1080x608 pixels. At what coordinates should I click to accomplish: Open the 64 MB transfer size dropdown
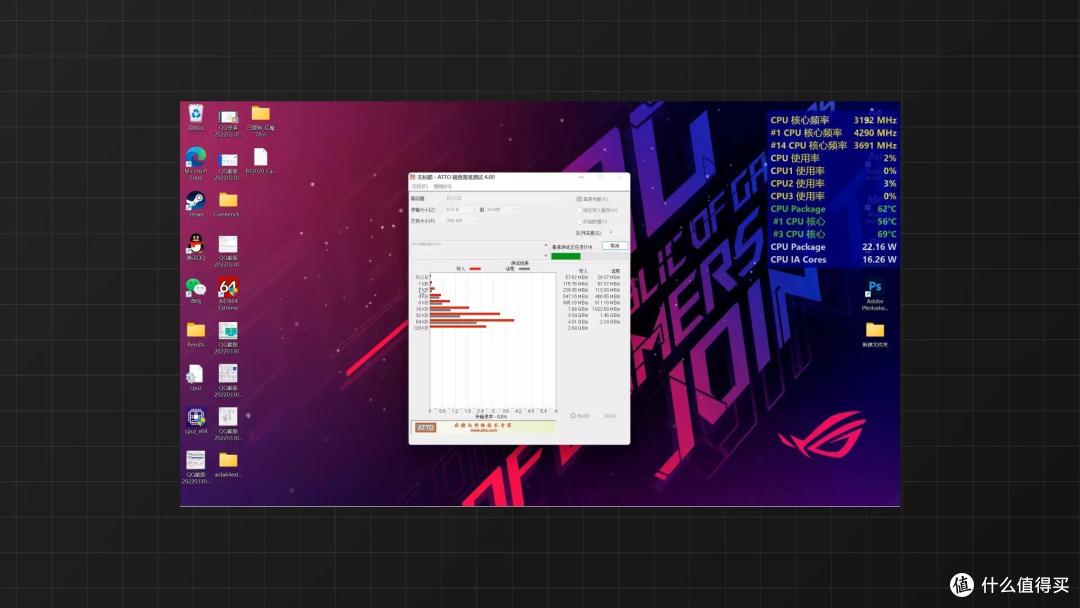click(x=503, y=209)
